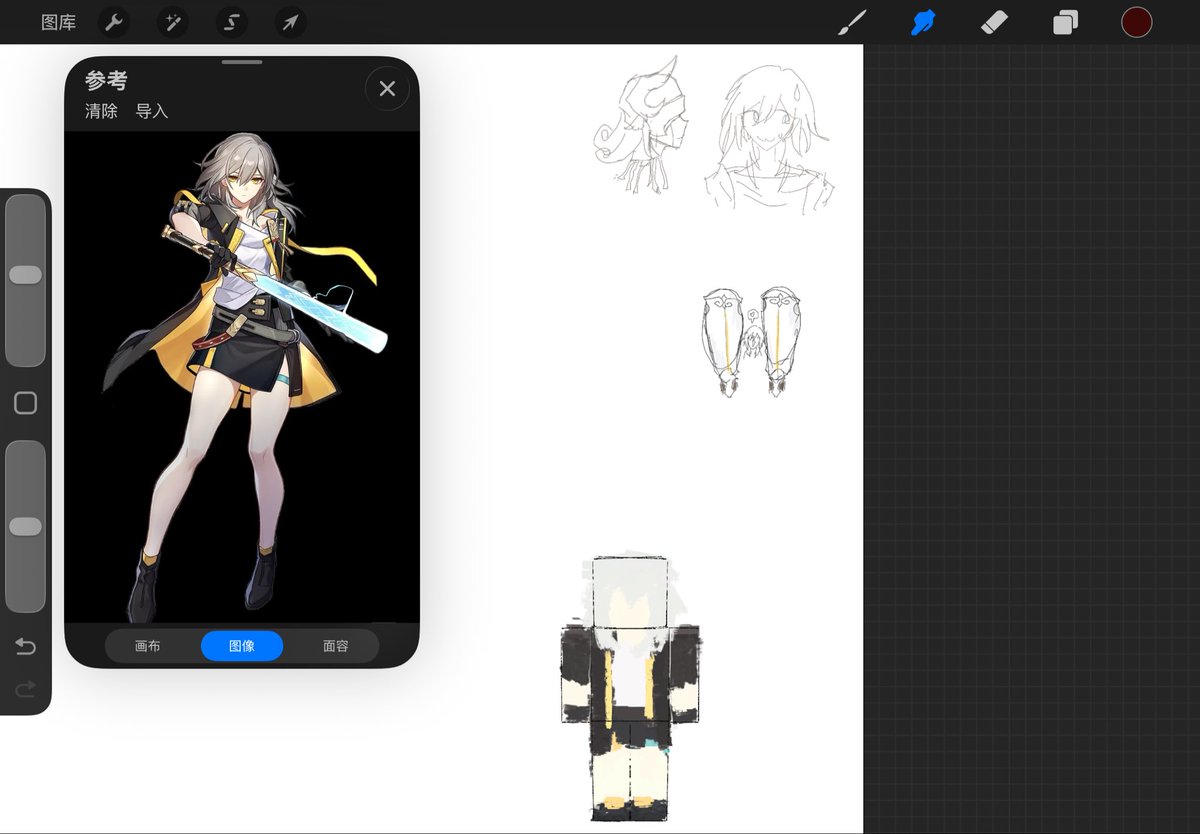Switch reference to 图像 tab
Viewport: 1200px width, 834px height.
[242, 646]
